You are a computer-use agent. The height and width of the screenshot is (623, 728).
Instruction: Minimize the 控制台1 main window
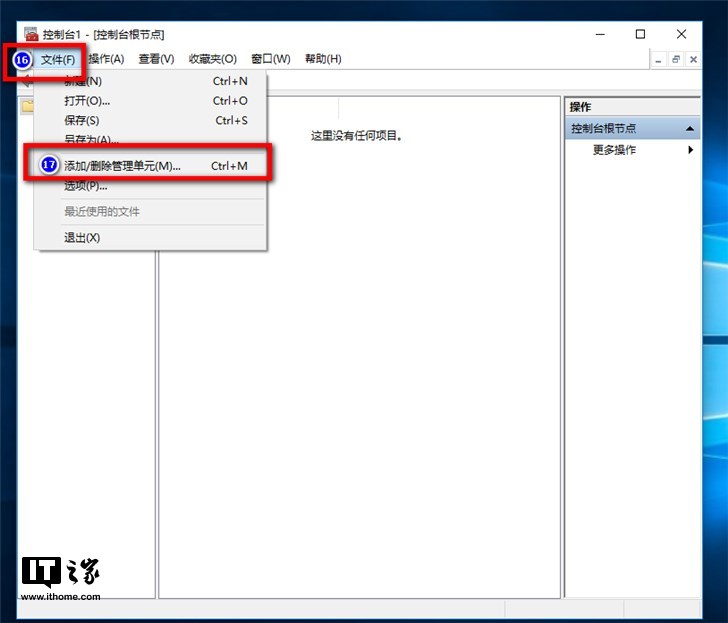click(600, 34)
